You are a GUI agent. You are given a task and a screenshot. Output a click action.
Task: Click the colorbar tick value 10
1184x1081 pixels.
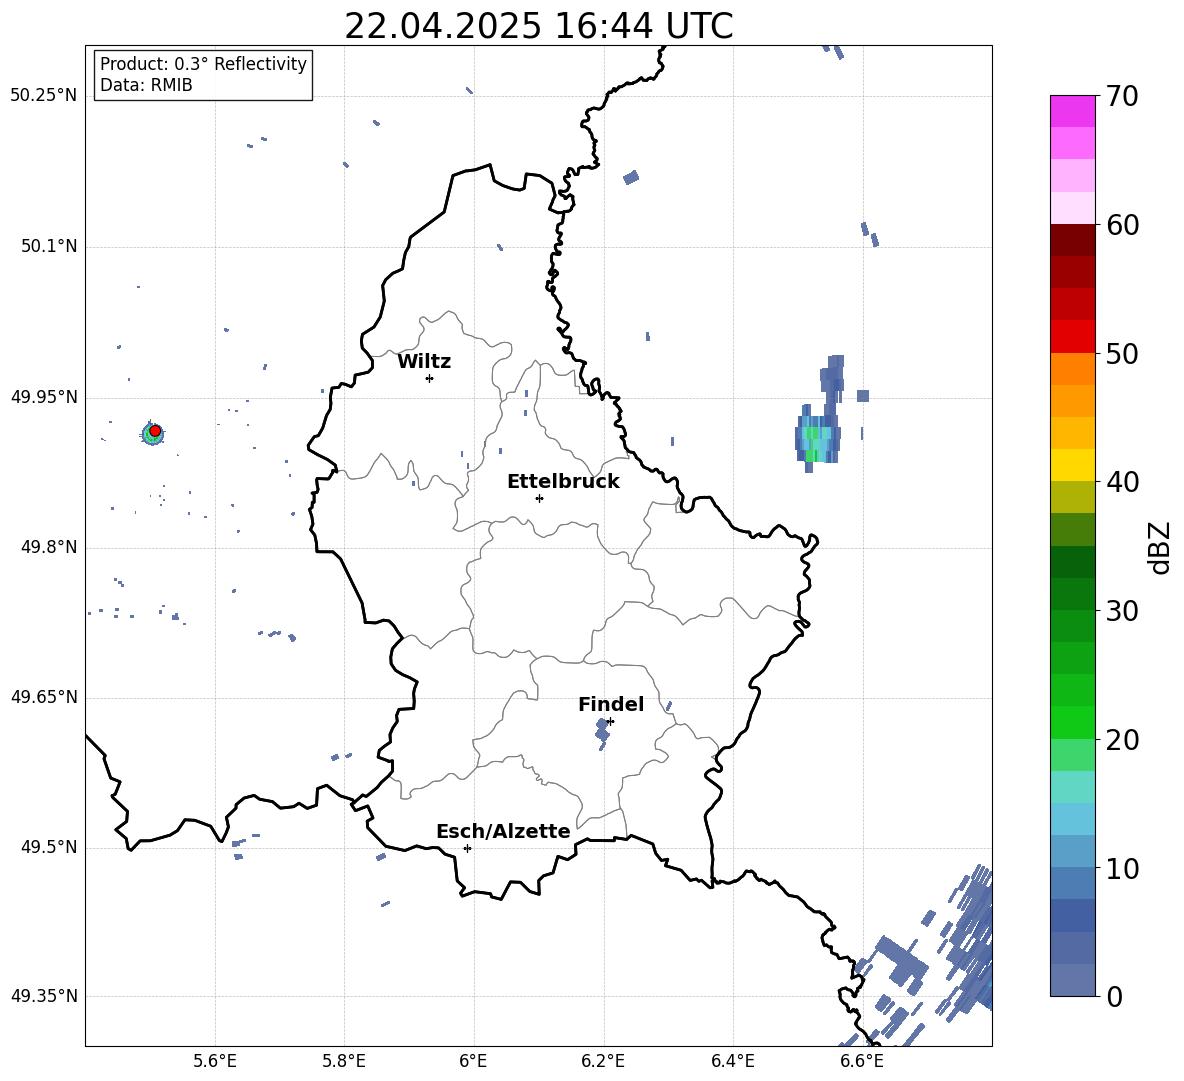1122,868
